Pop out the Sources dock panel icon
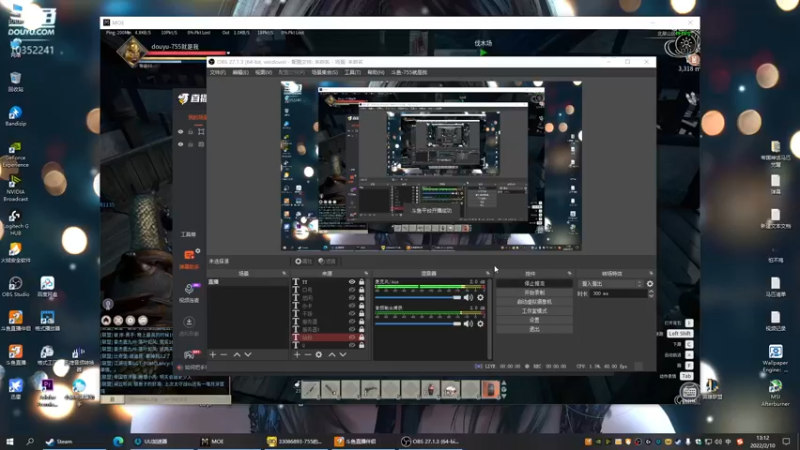This screenshot has height=450, width=800. 366,273
